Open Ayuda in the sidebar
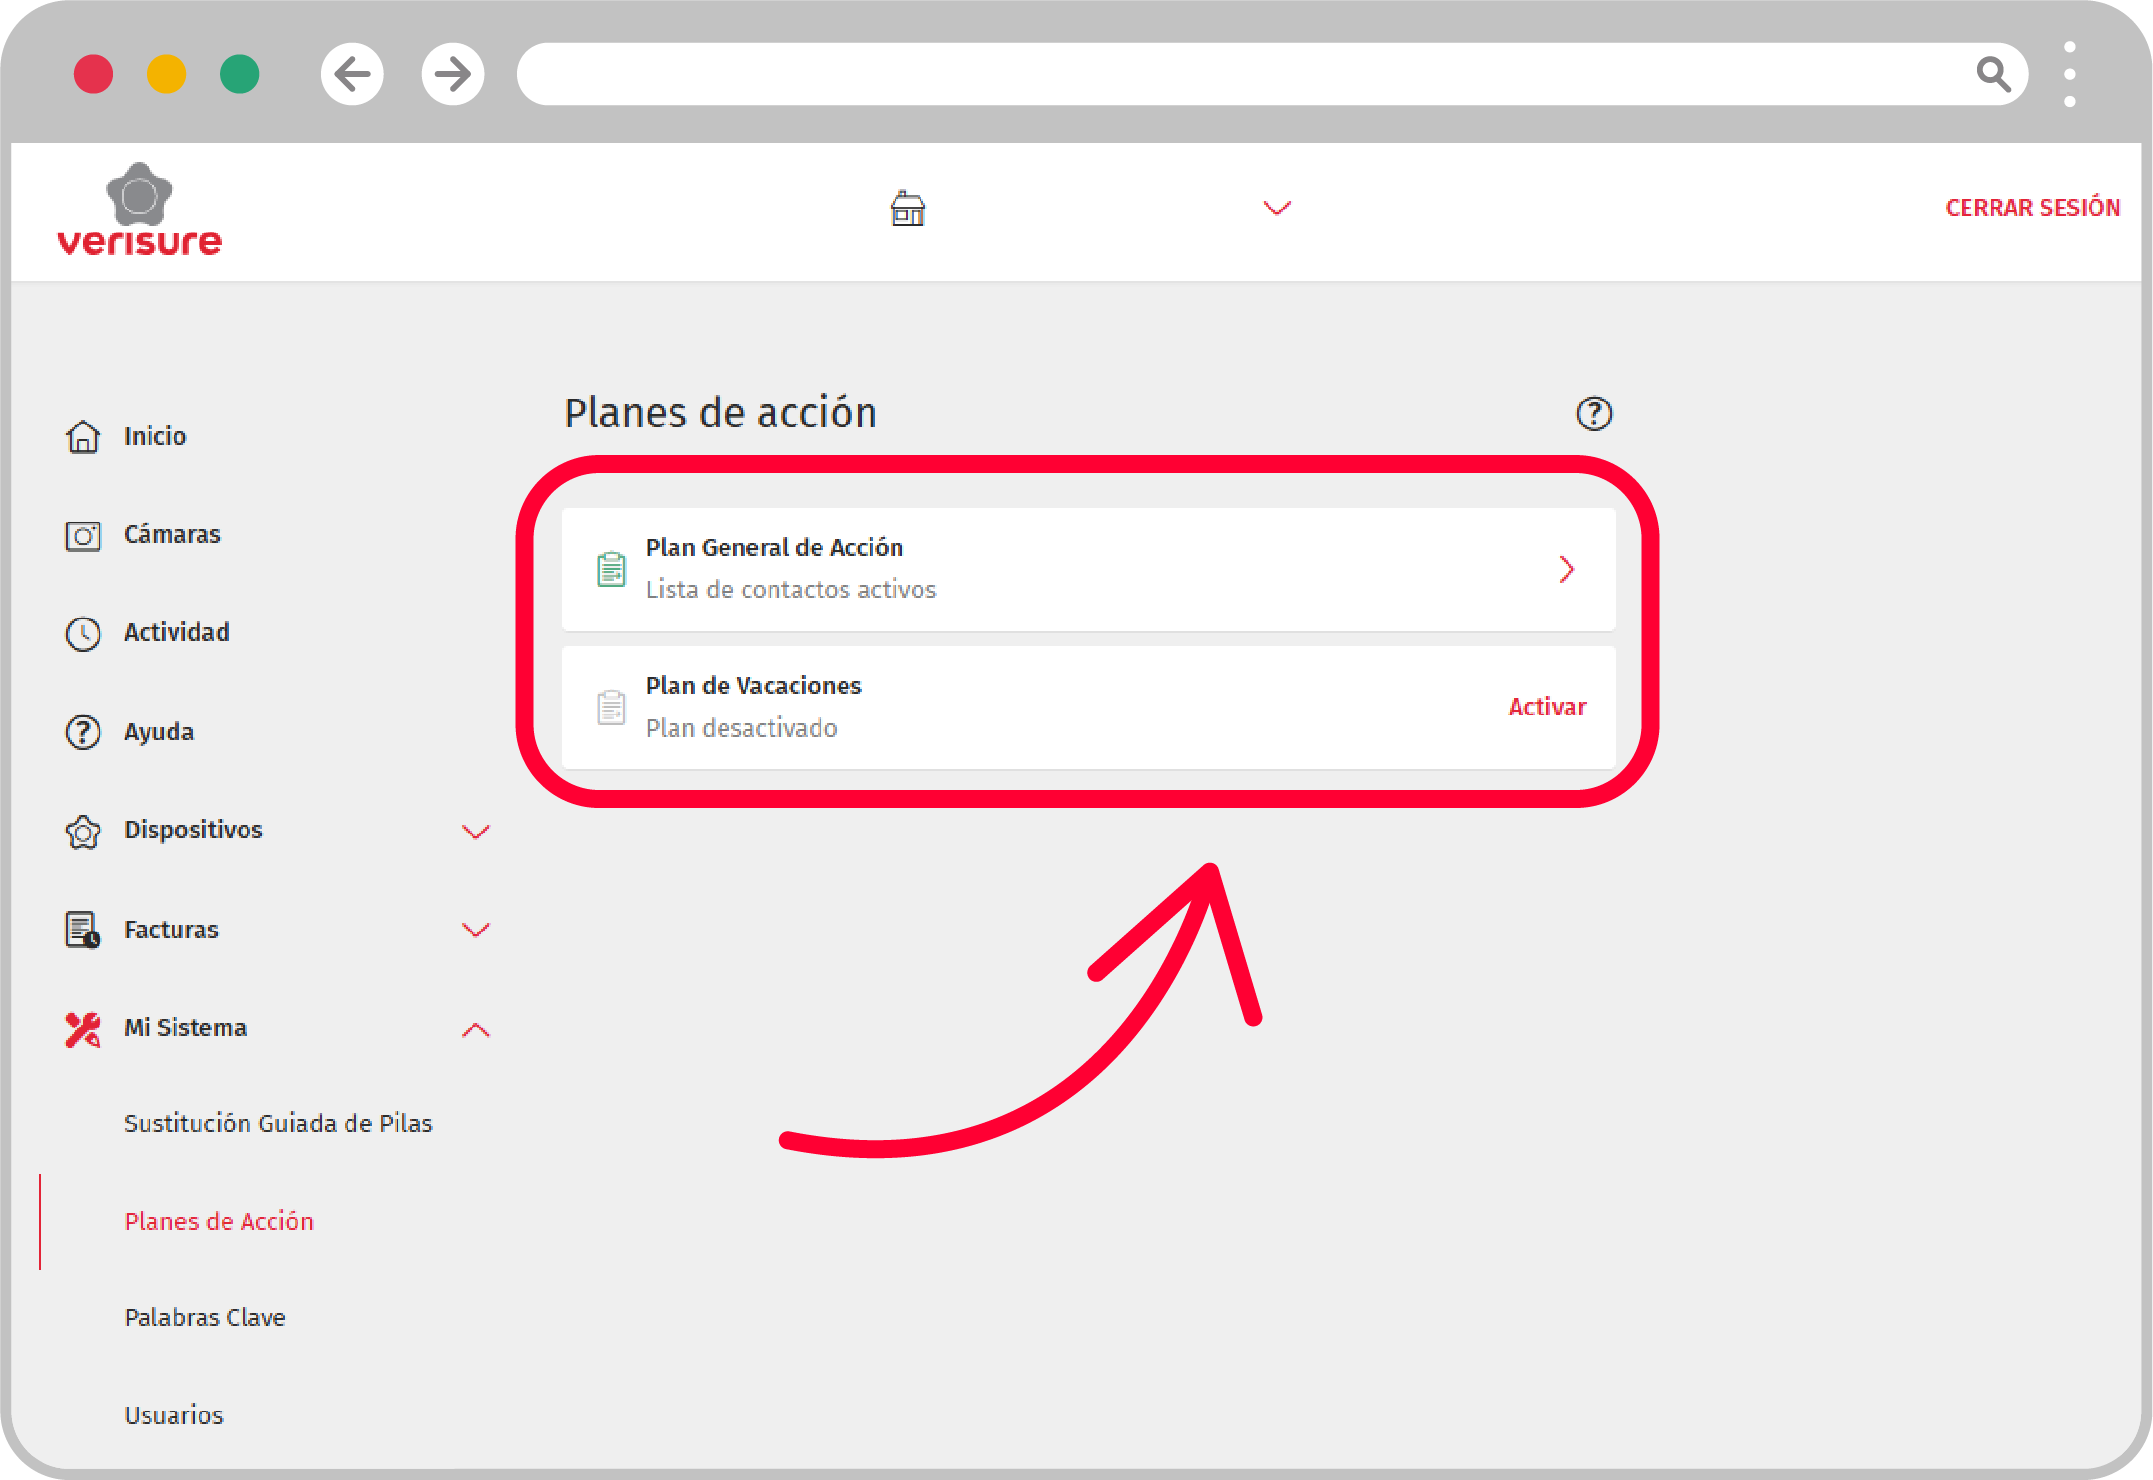The image size is (2153, 1480). coord(158,732)
